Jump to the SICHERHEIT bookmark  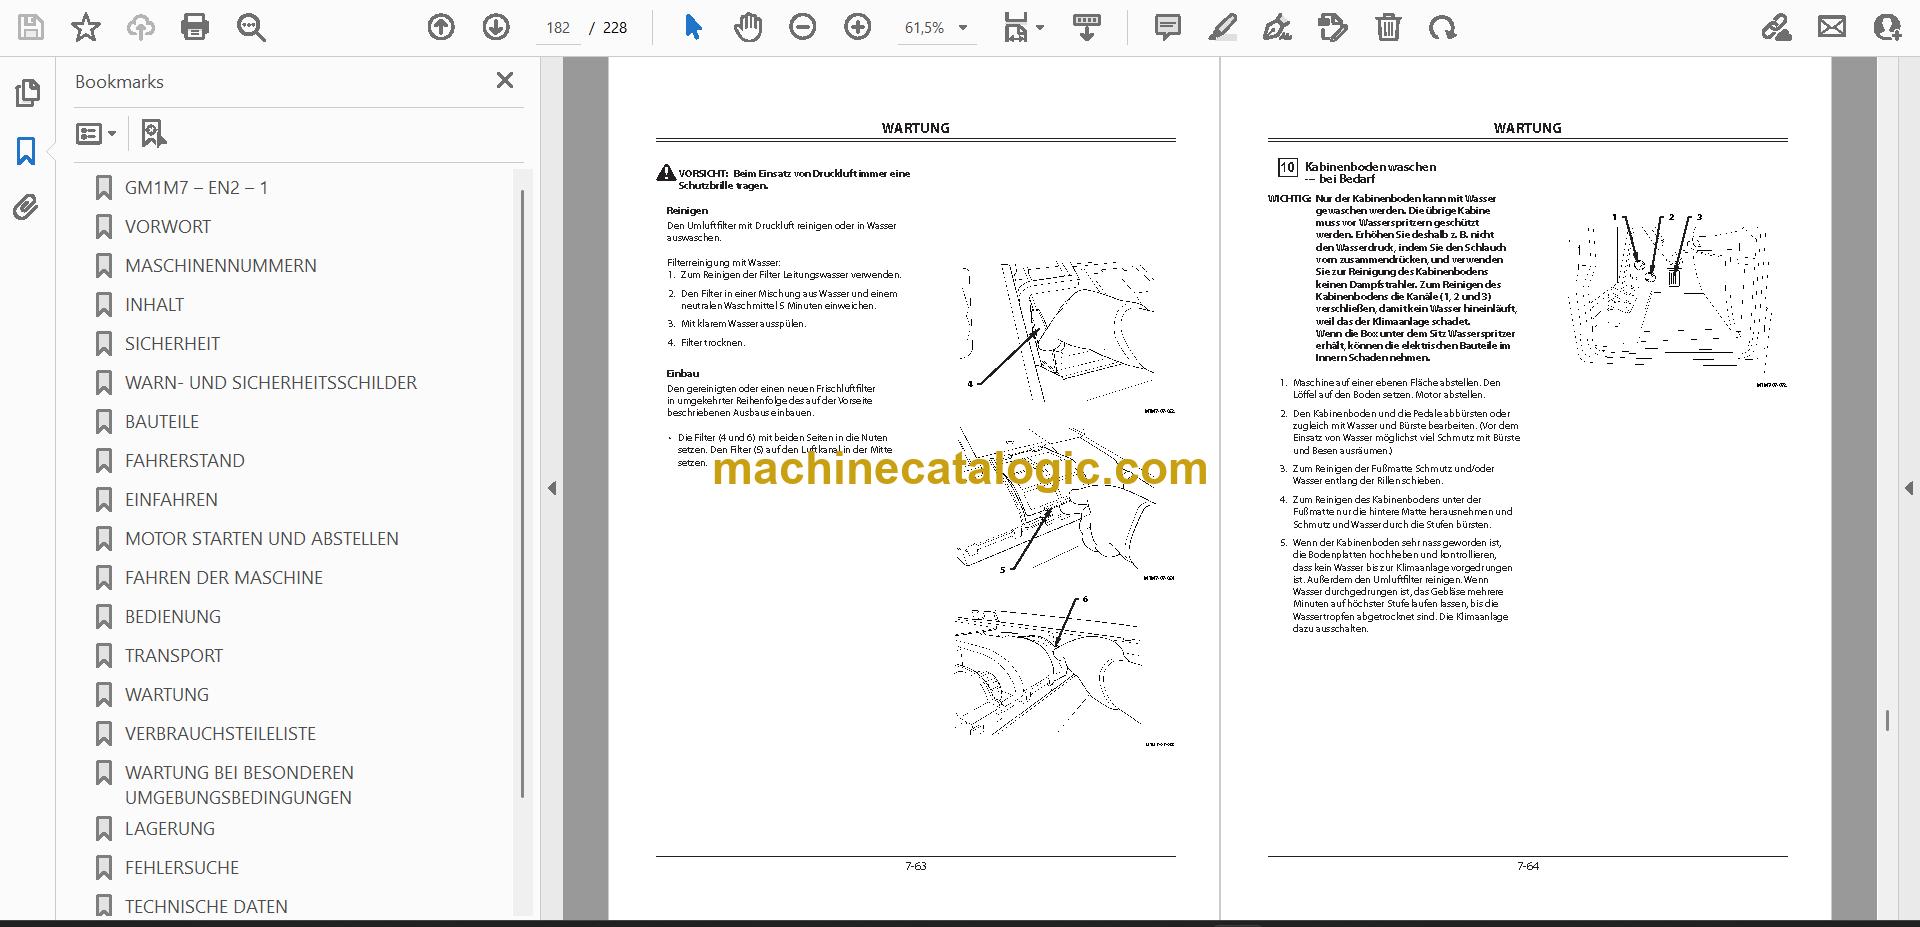tap(172, 343)
